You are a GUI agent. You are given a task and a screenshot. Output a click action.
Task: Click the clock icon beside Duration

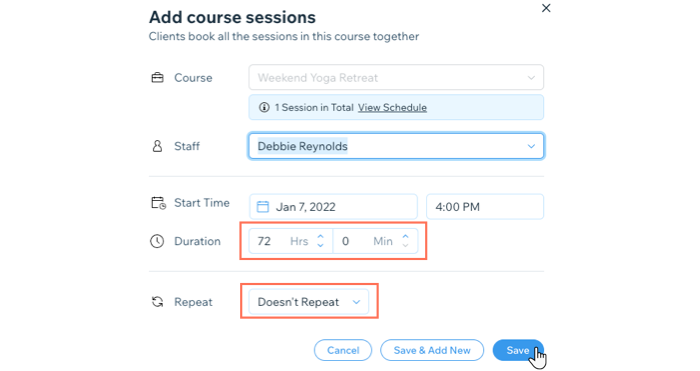click(x=157, y=241)
